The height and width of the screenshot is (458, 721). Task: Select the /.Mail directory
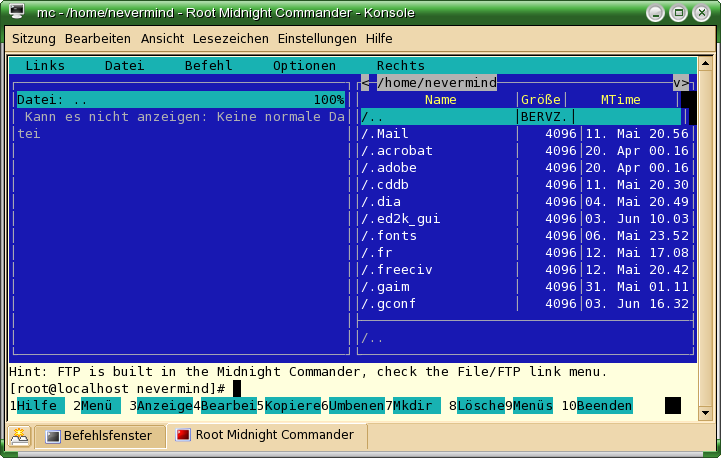pos(525,134)
